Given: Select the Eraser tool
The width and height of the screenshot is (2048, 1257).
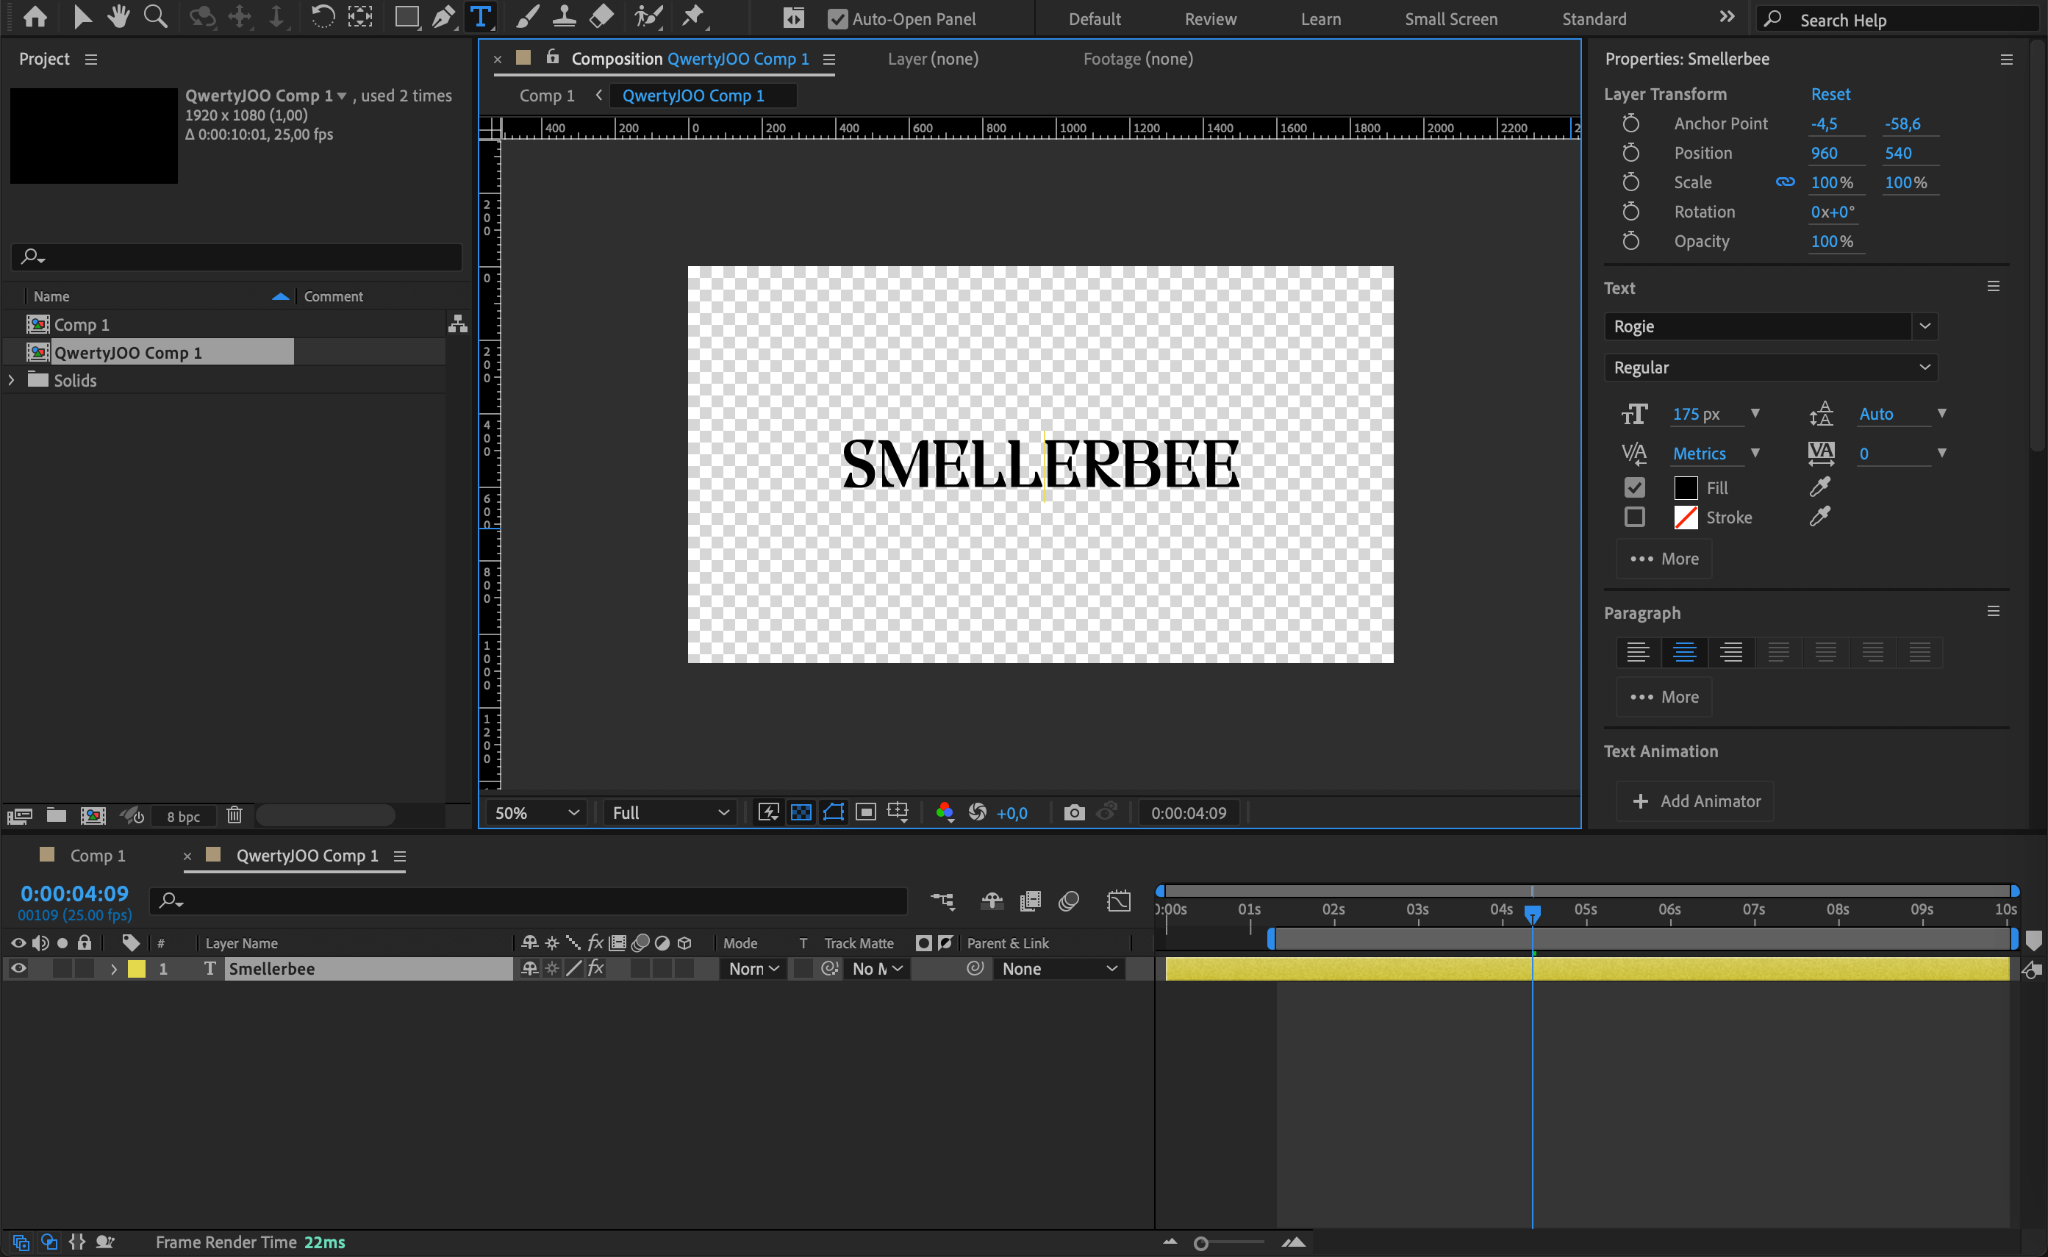Looking at the screenshot, I should click(602, 17).
